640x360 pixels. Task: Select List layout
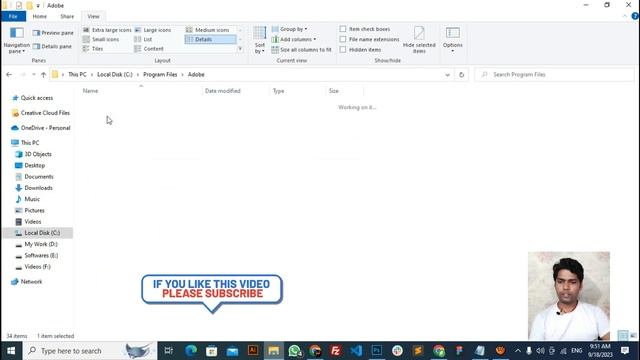click(143, 39)
